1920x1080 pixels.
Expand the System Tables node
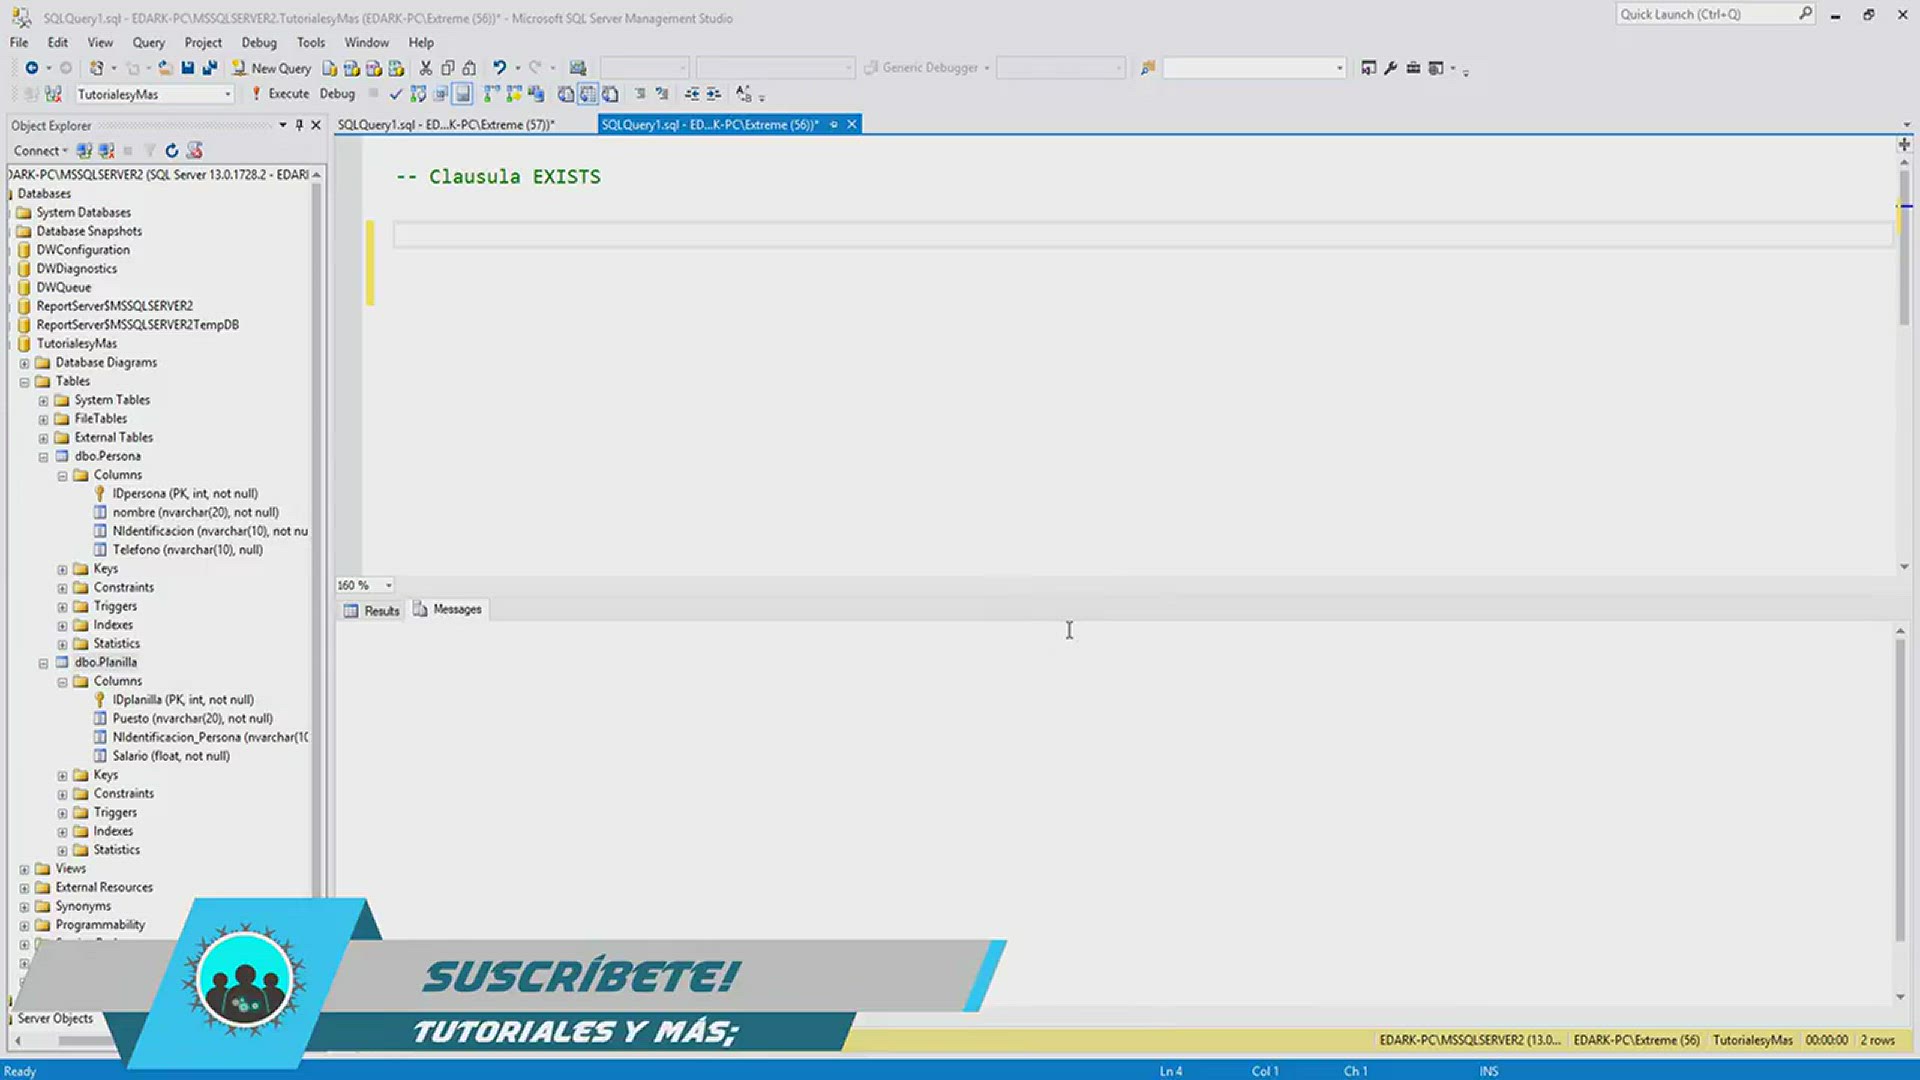tap(43, 400)
